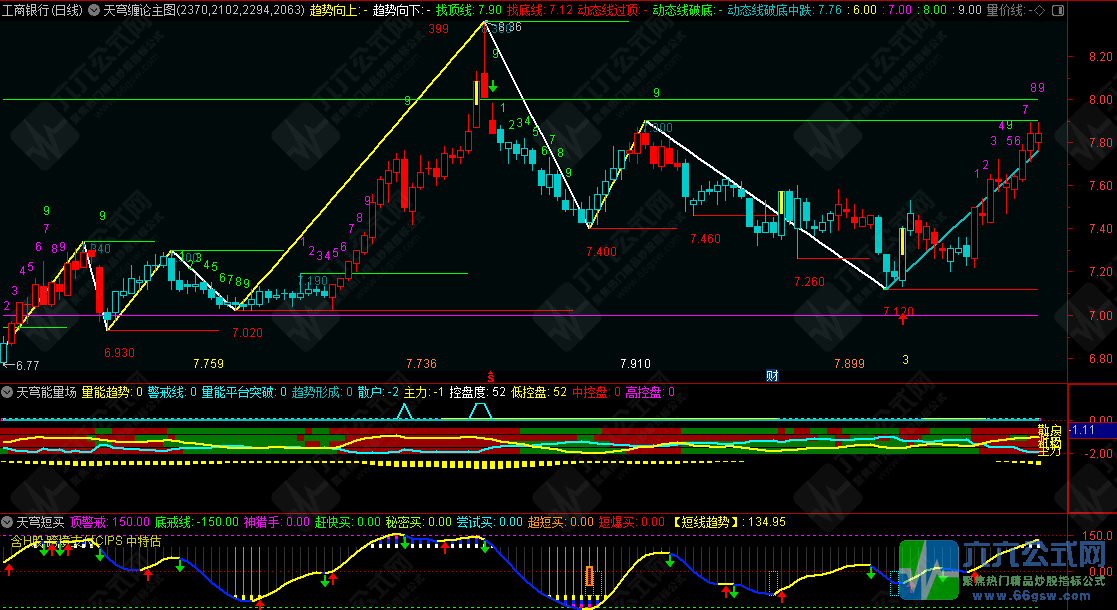The height and width of the screenshot is (610, 1117).
Task: Click the left arrow beside 6.77 price
Action: (x=7, y=366)
